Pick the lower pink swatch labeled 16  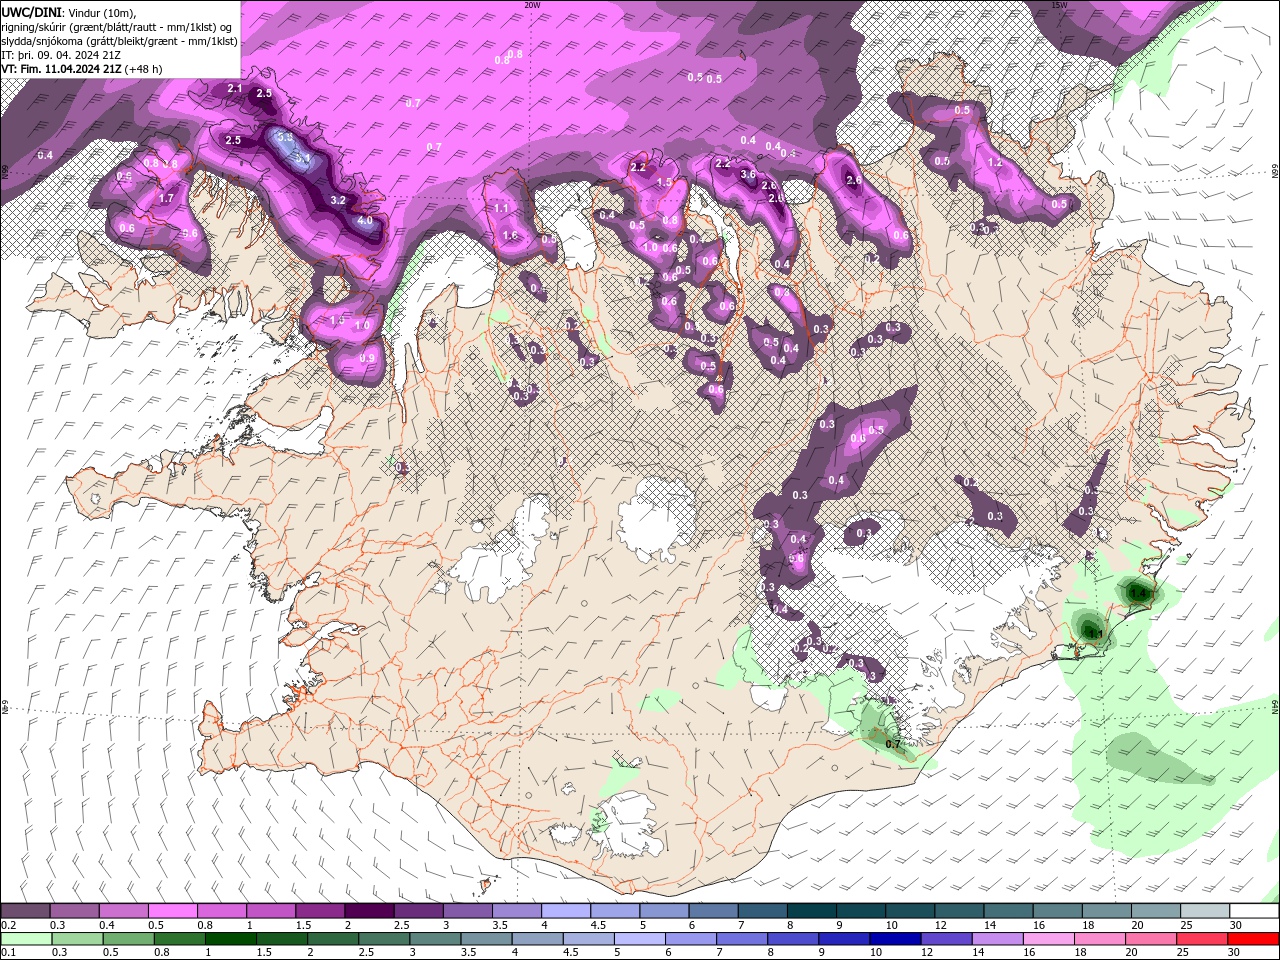tap(1049, 939)
